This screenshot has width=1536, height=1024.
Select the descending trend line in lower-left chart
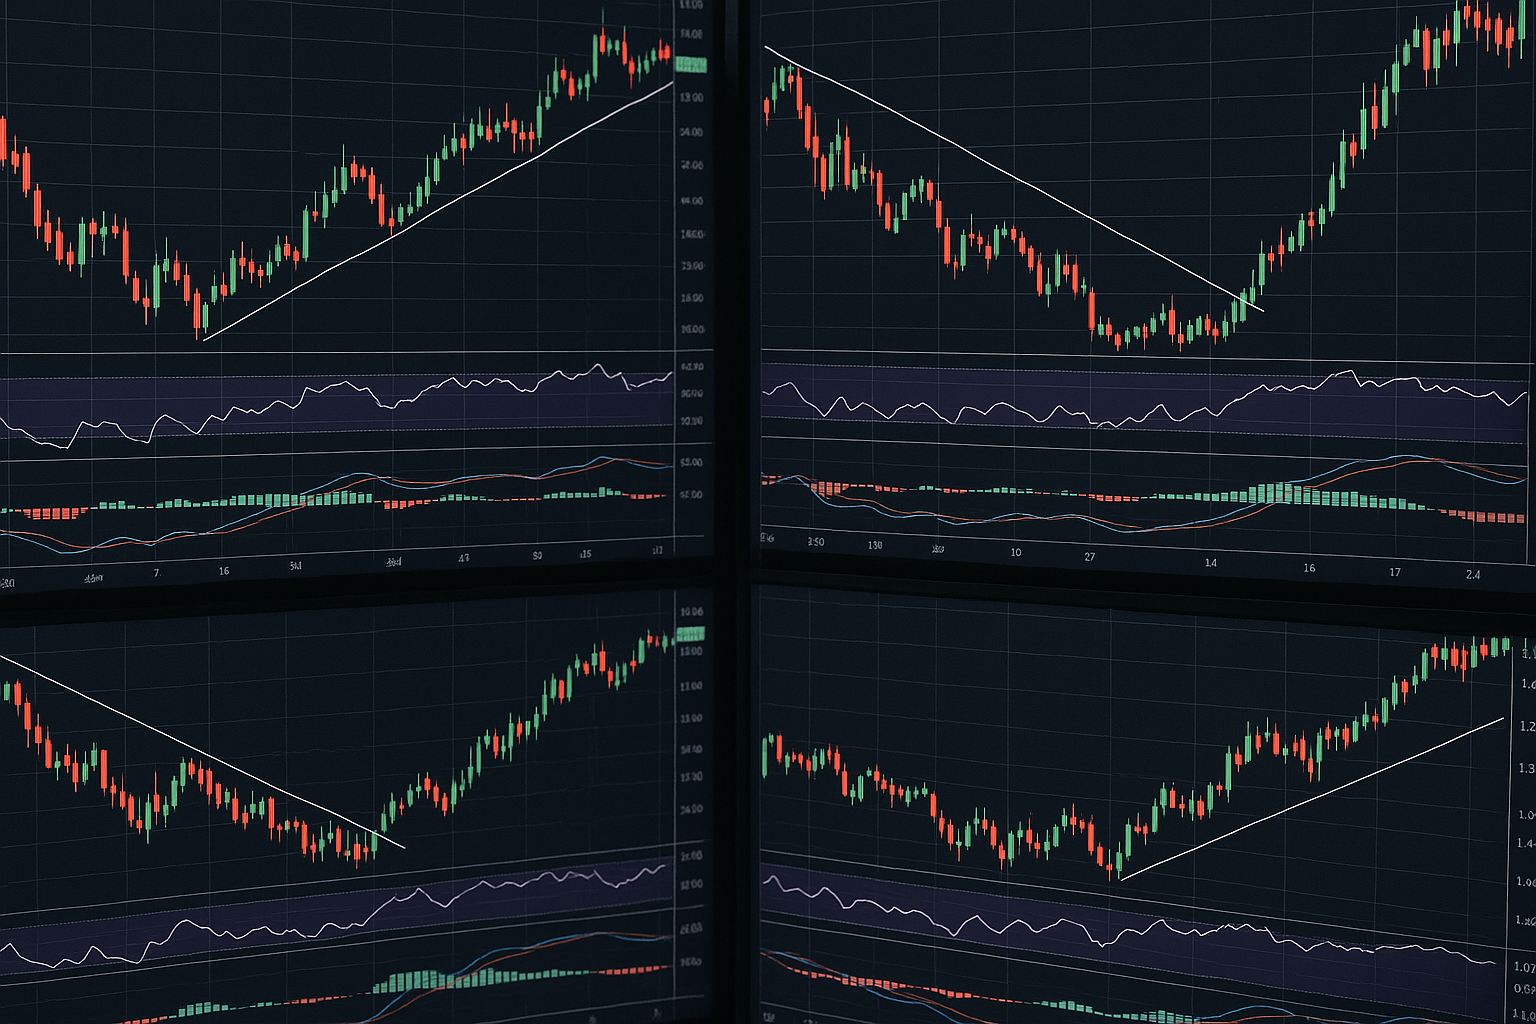click(202, 752)
